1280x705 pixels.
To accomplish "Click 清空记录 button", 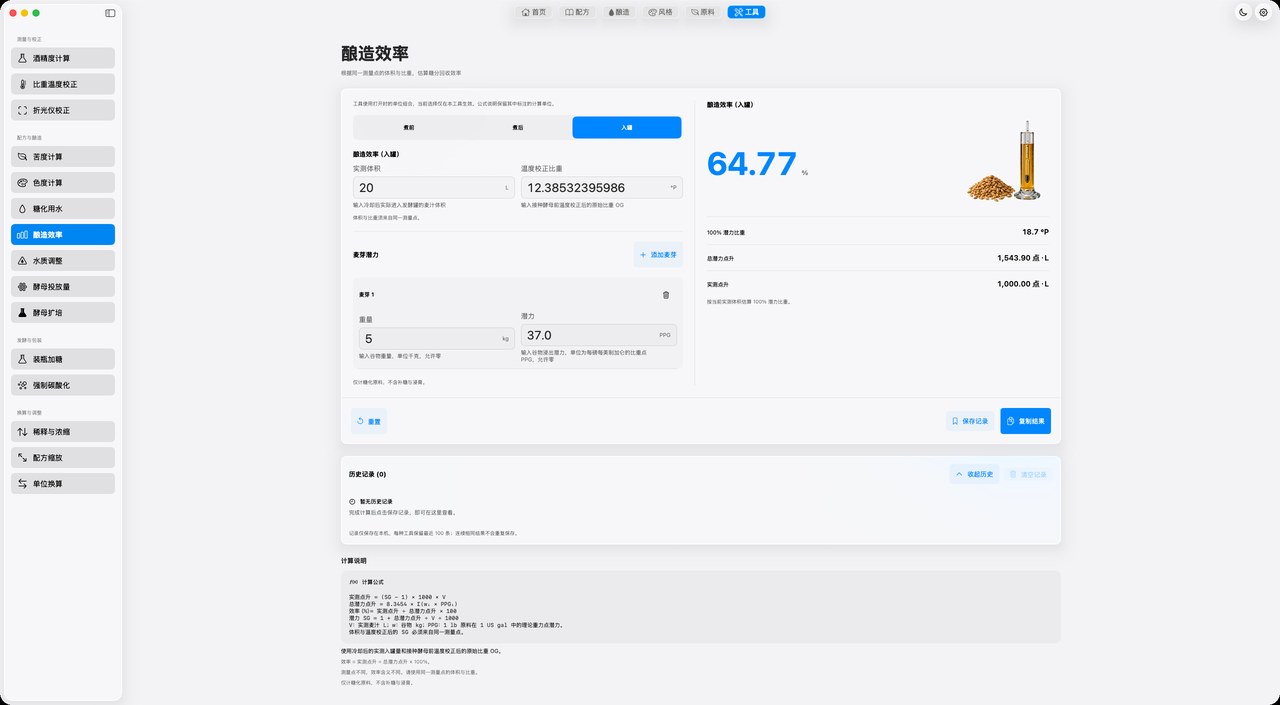I will pyautogui.click(x=1028, y=474).
